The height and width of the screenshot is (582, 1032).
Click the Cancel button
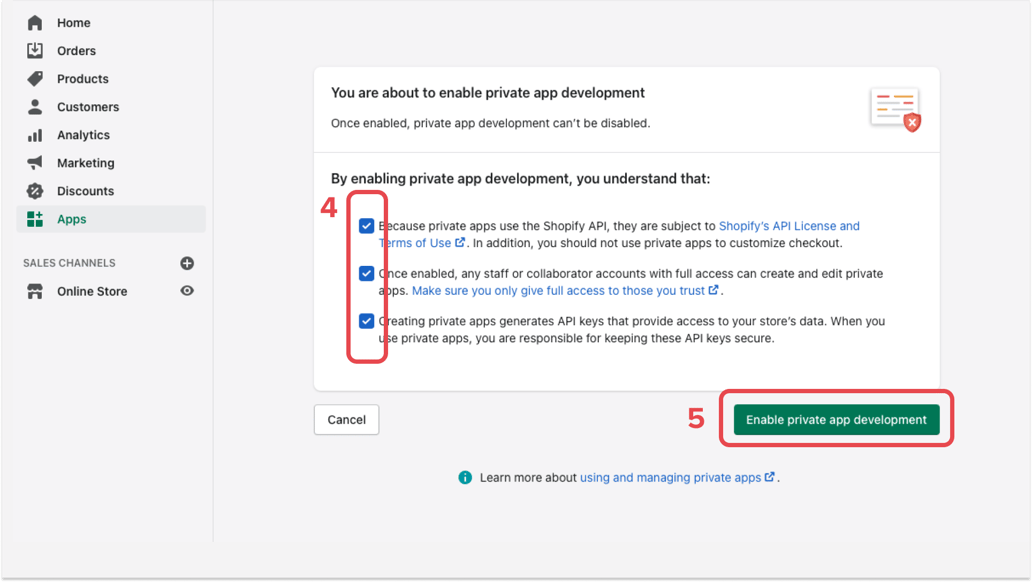[x=346, y=419]
